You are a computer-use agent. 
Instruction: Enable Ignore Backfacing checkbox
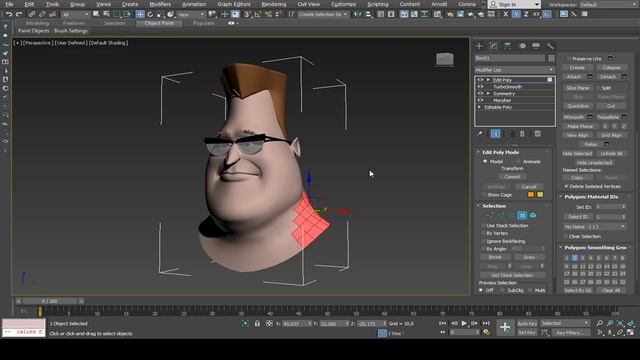pos(484,241)
